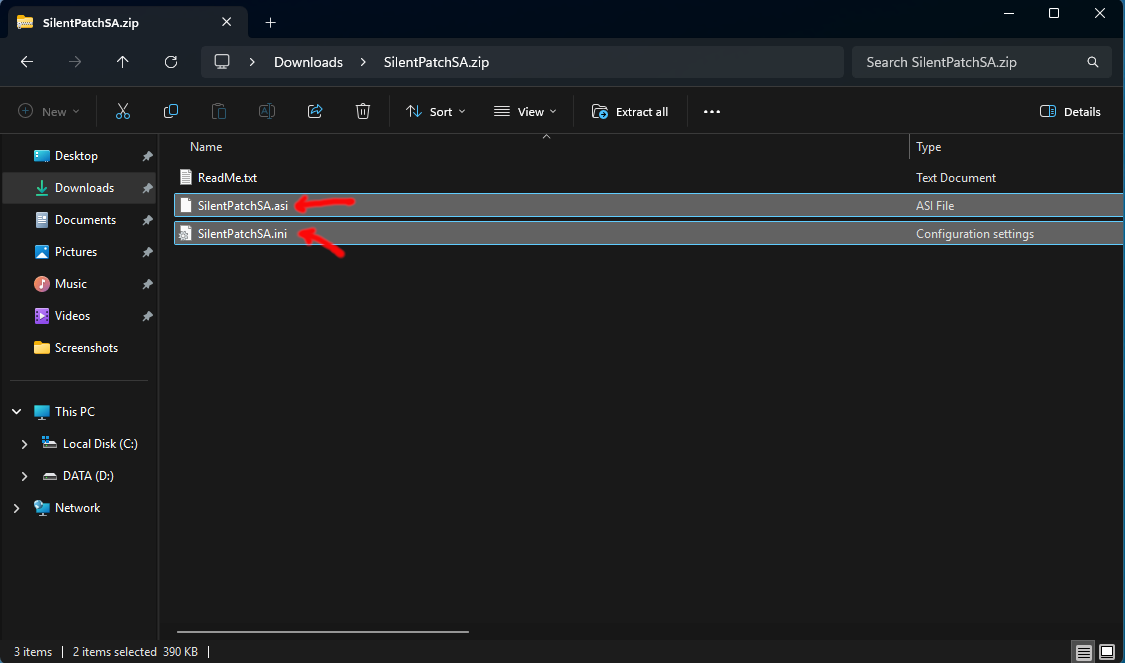Toggle the Details pane
Image resolution: width=1125 pixels, height=663 pixels.
1070,111
